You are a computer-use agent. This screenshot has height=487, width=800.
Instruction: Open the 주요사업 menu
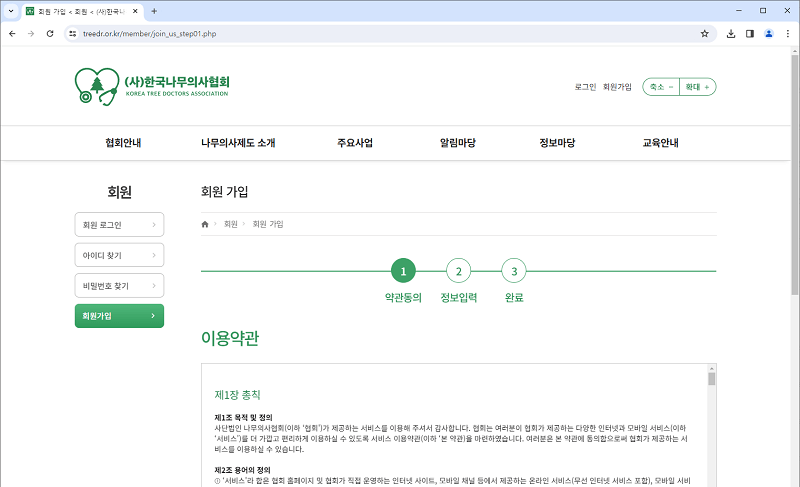pyautogui.click(x=355, y=143)
